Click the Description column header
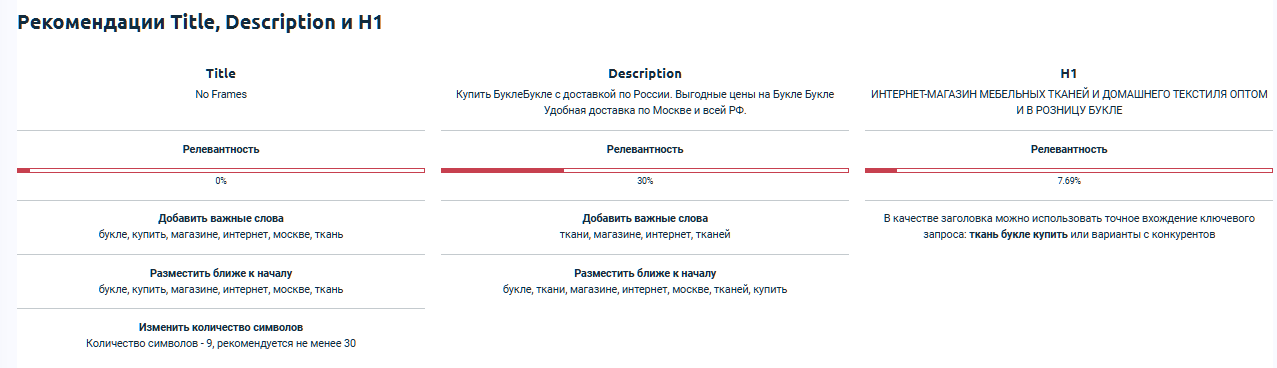 pos(645,73)
